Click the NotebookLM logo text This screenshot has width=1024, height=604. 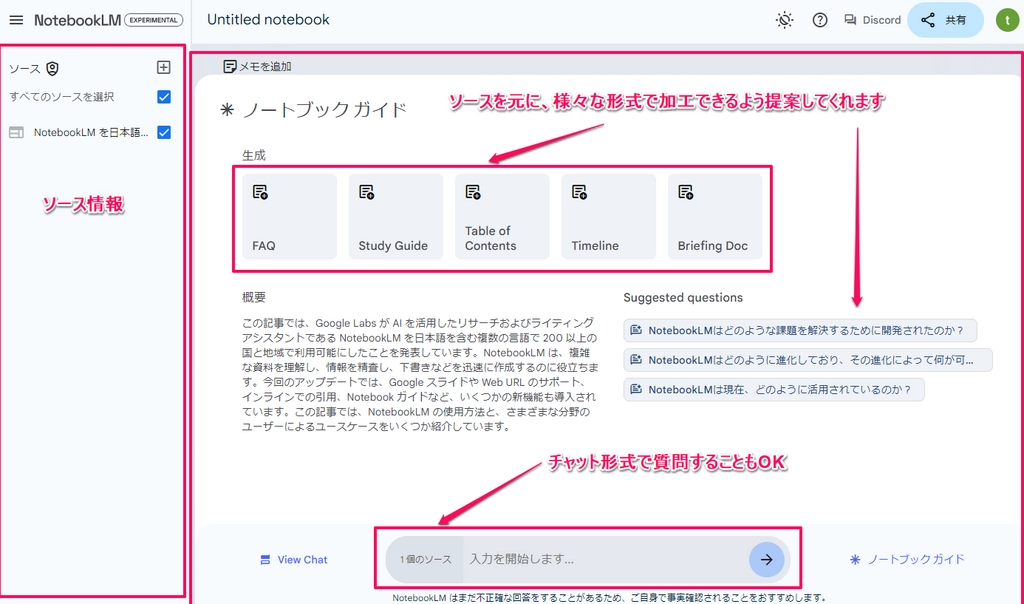coord(78,20)
